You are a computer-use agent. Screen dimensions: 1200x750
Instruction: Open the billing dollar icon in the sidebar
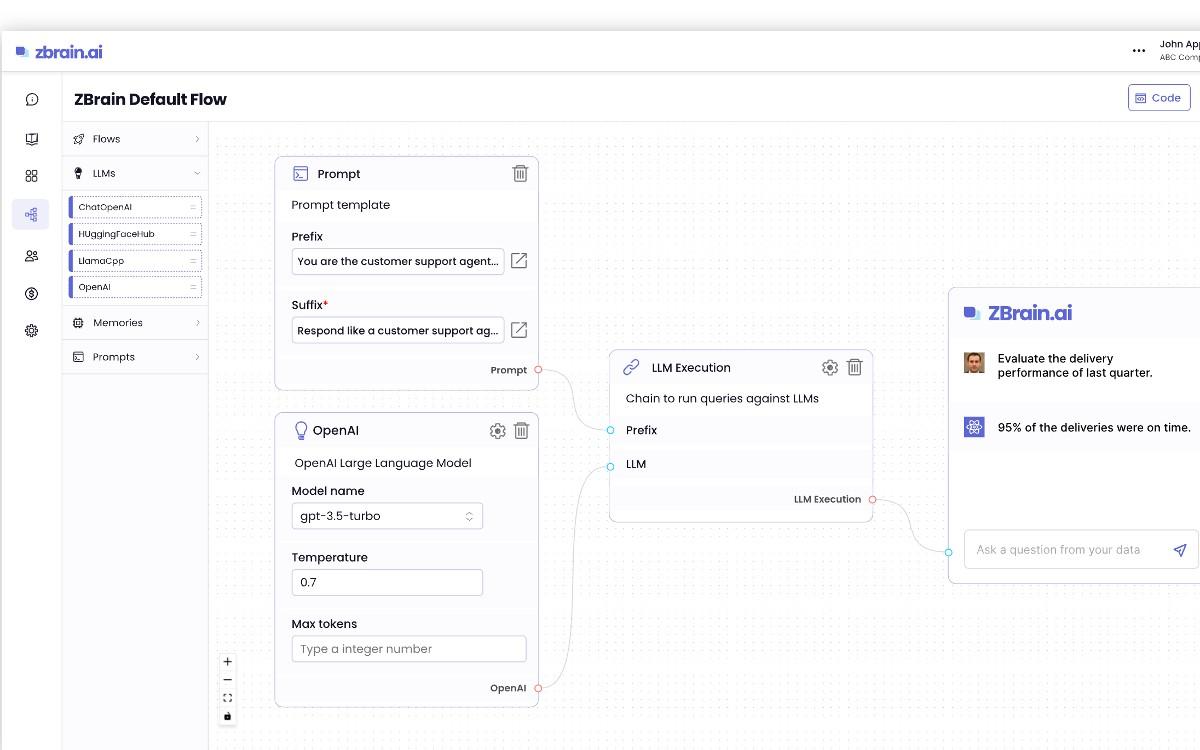(x=31, y=293)
